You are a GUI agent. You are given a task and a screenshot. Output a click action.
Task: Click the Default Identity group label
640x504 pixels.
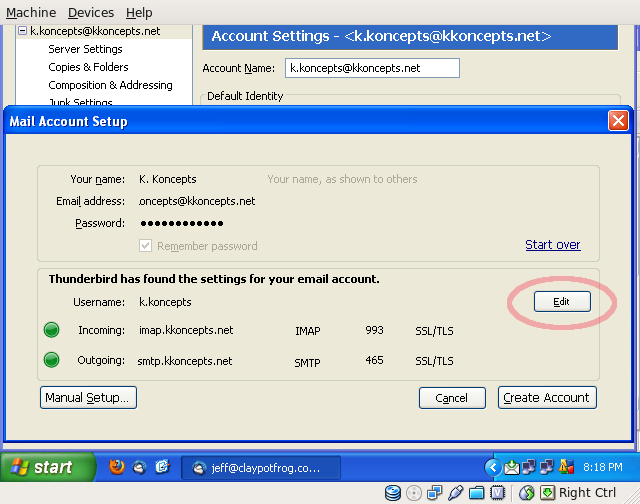(x=245, y=96)
